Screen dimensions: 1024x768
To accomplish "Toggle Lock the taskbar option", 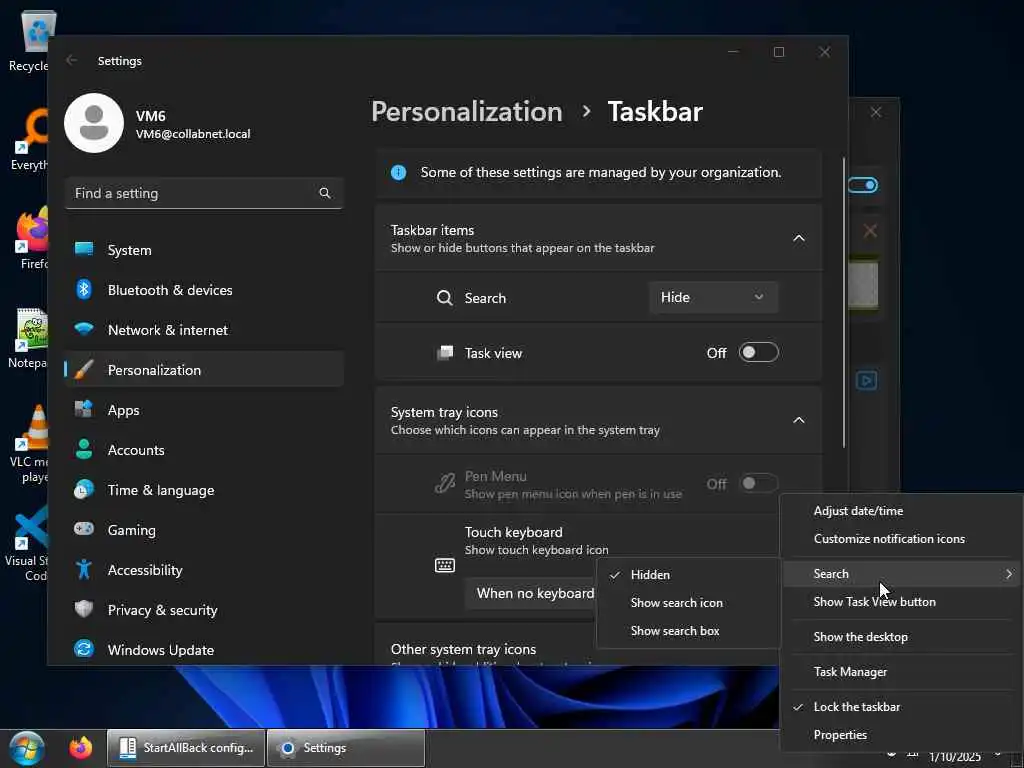I will coord(901,707).
